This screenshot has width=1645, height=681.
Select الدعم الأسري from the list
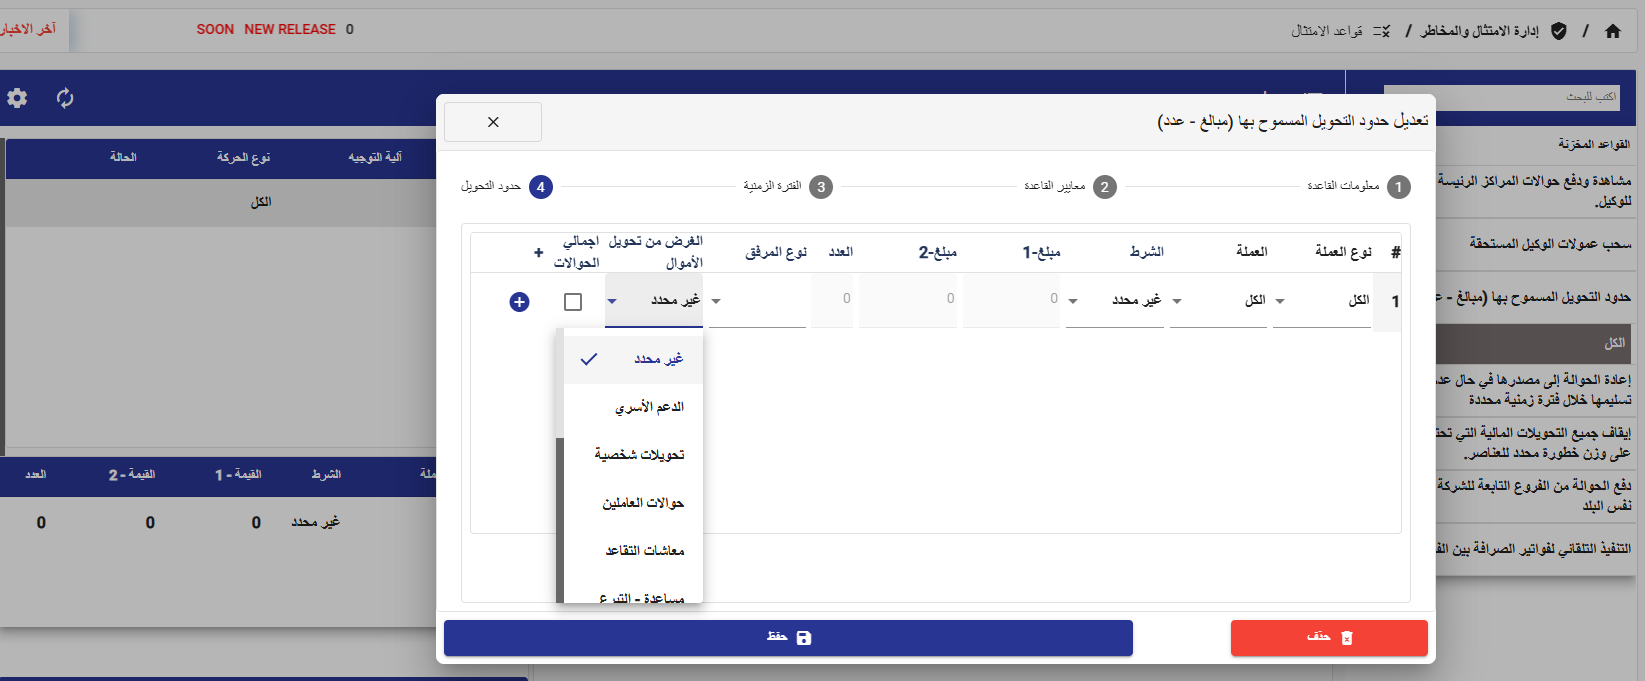(x=649, y=407)
